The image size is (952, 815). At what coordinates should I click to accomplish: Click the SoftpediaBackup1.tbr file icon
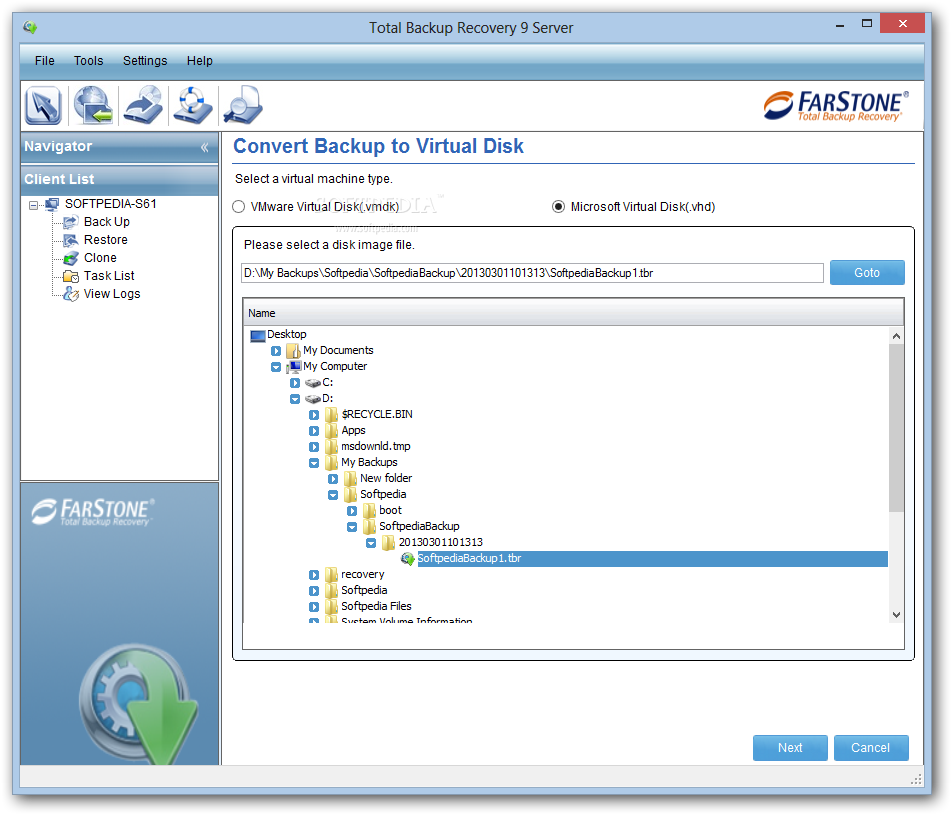point(407,559)
